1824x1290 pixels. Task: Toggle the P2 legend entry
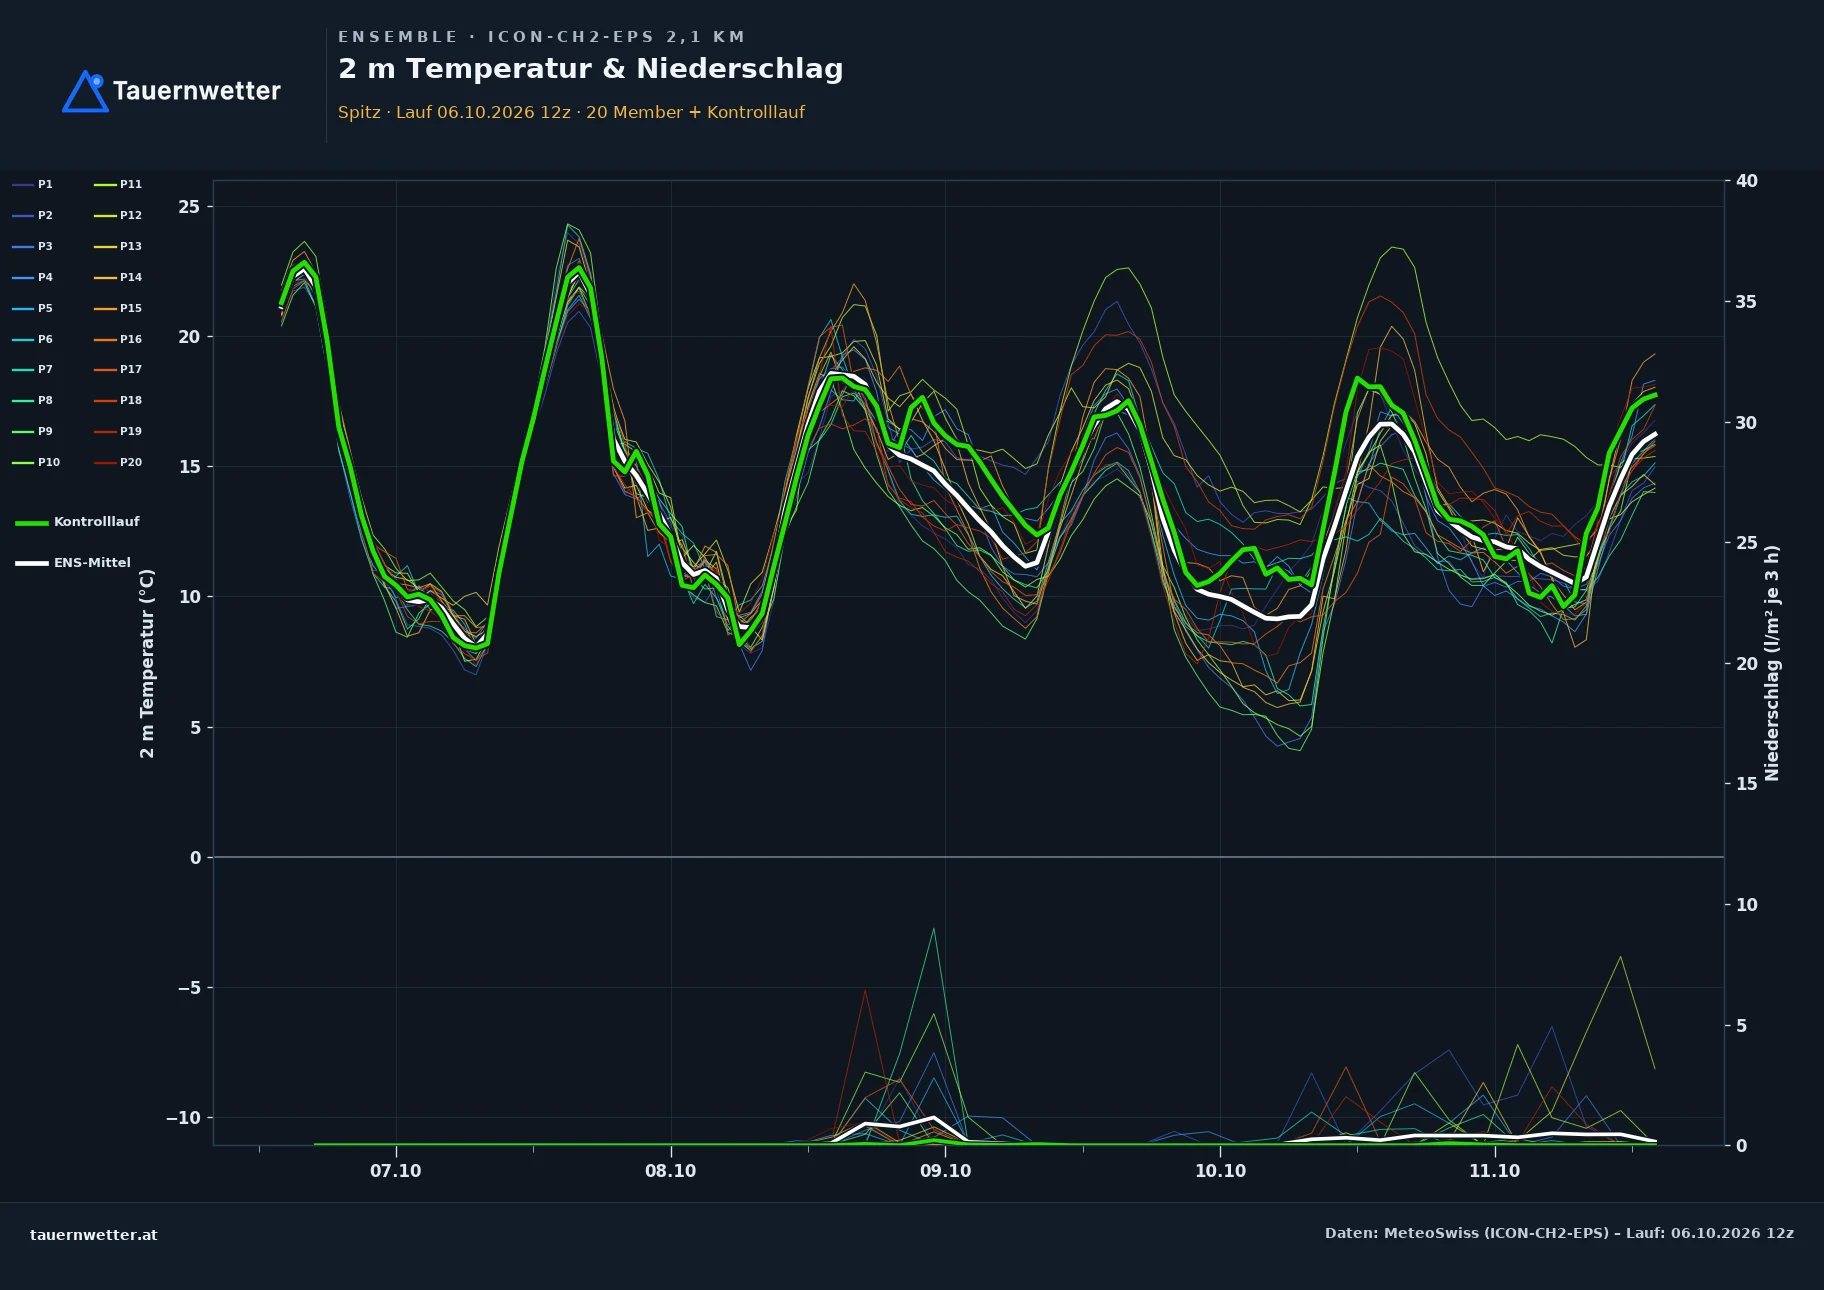pos(33,215)
